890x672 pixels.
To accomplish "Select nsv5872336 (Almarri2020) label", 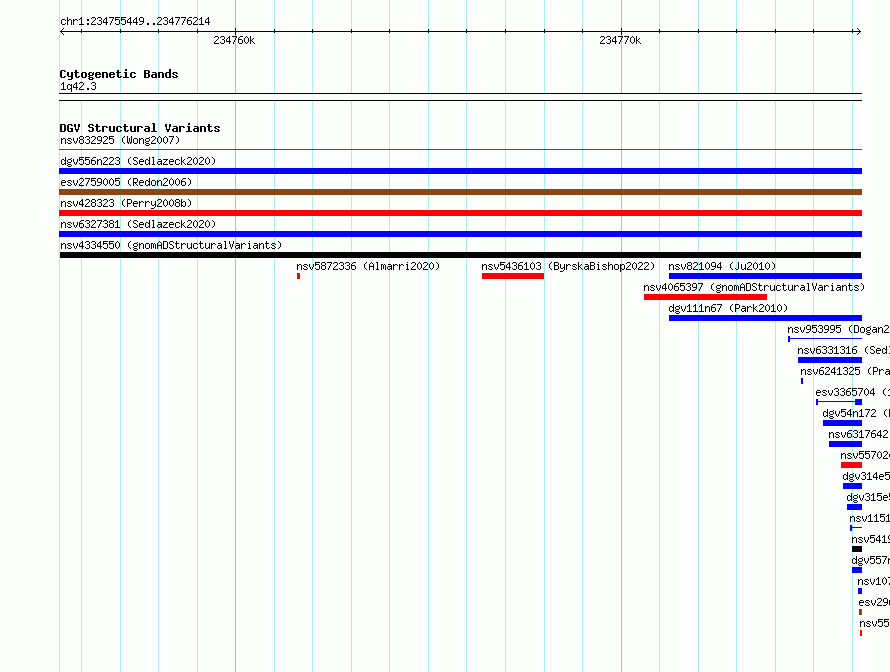I will tap(368, 266).
